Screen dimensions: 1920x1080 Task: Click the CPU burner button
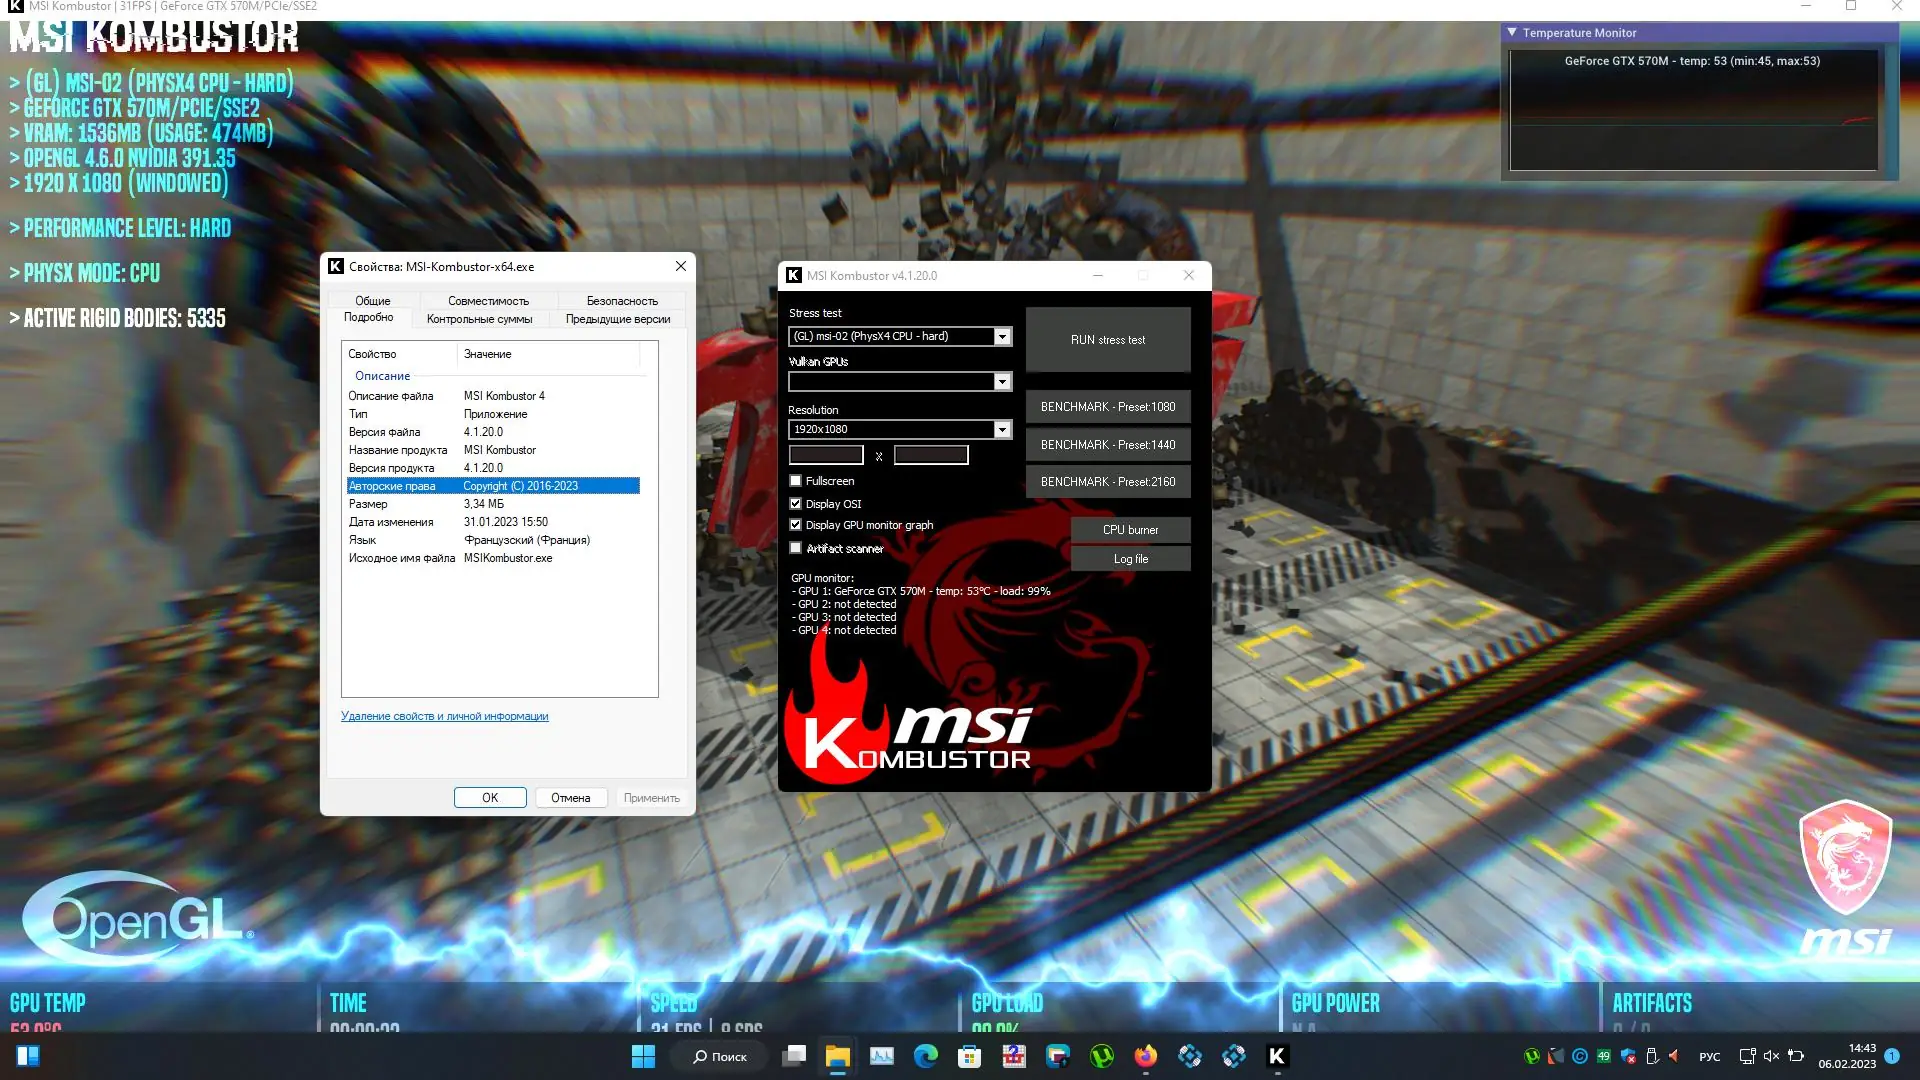coord(1130,530)
